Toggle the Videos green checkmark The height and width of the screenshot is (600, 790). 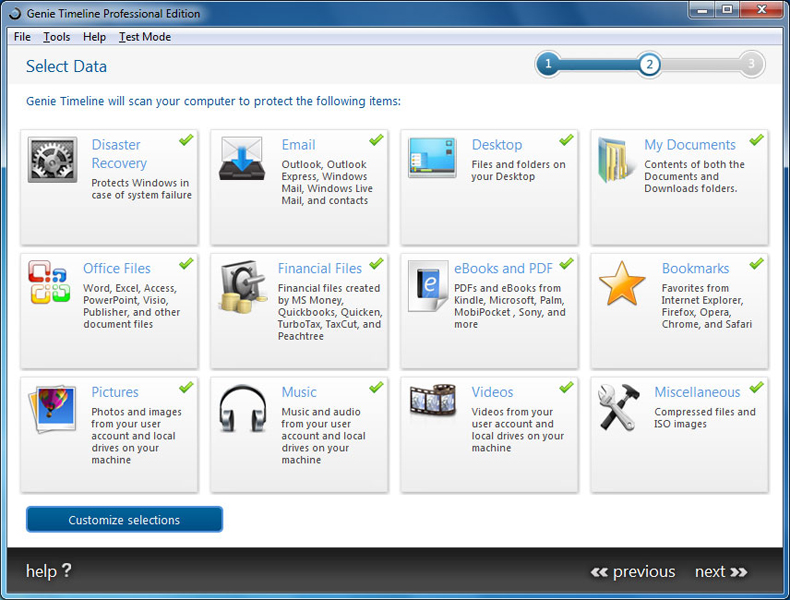(x=566, y=387)
